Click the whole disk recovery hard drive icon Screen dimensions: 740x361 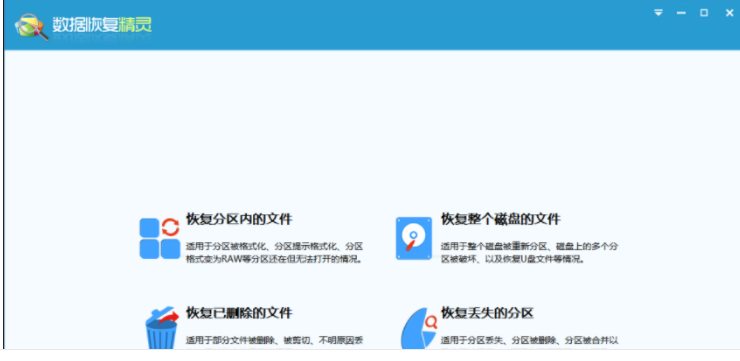point(414,238)
